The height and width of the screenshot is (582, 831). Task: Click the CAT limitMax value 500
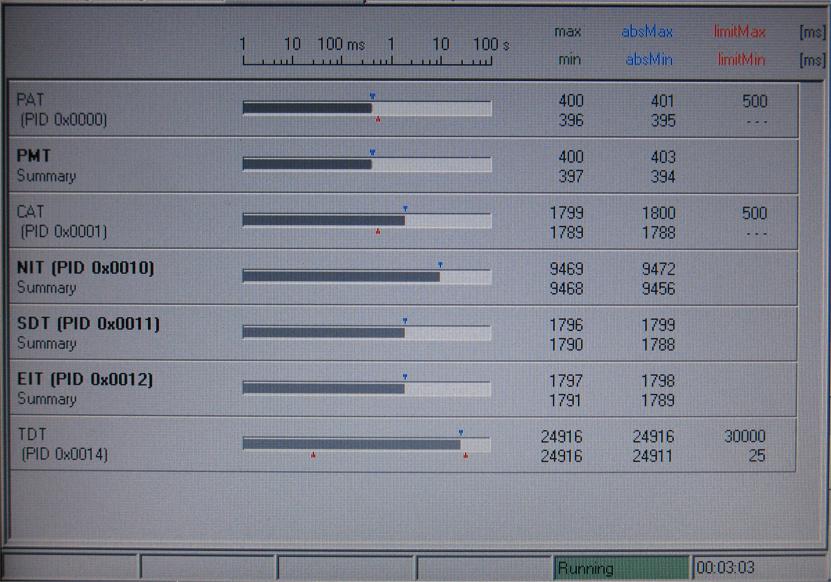754,213
